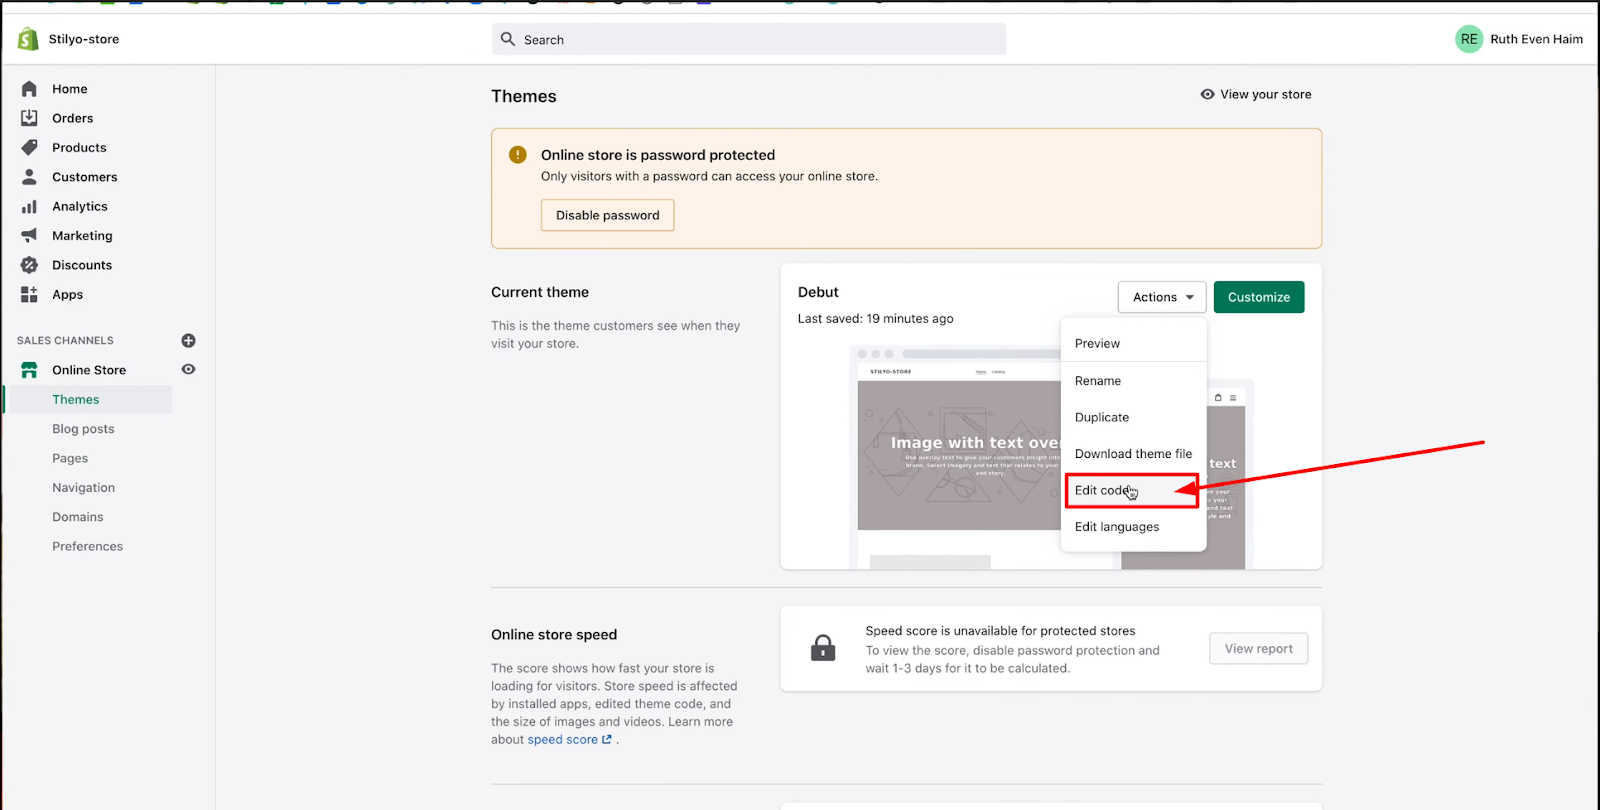Viewport: 1600px width, 810px height.
Task: Click the SALES CHANNELS heading
Action: (65, 341)
